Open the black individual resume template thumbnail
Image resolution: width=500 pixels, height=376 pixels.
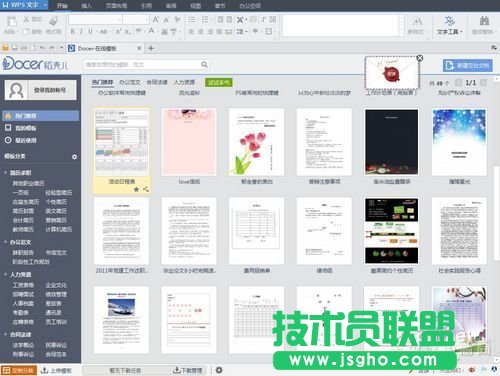coord(392,231)
